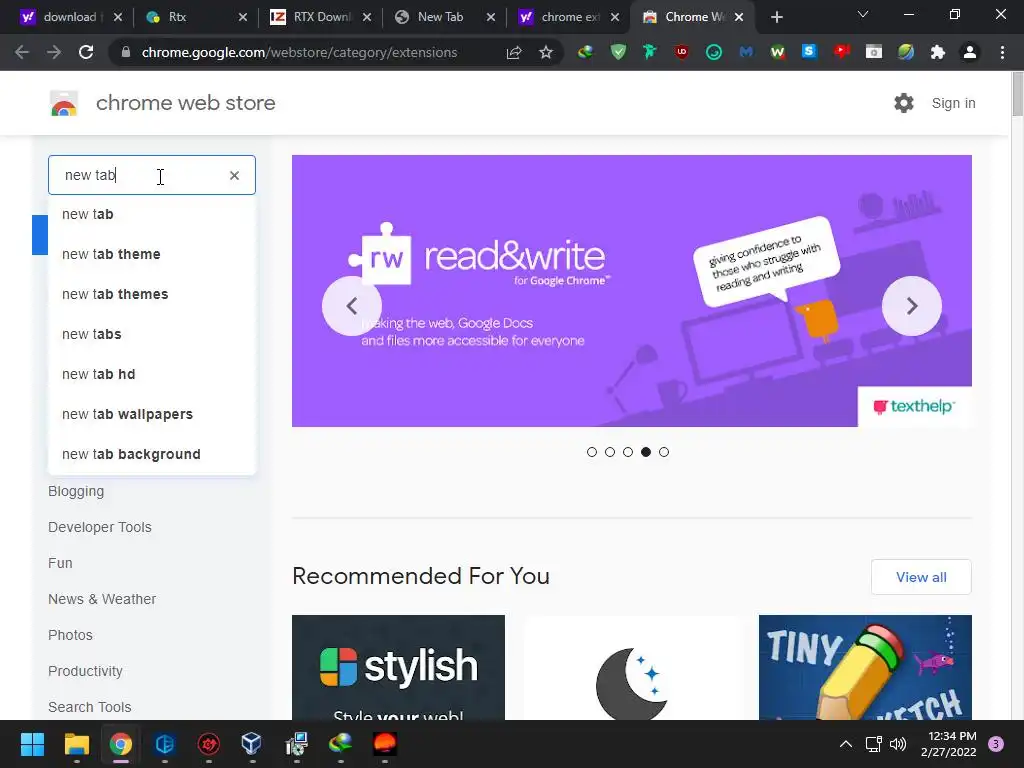Choose the 'new tabs' suggestion
The width and height of the screenshot is (1024, 768).
pos(152,334)
